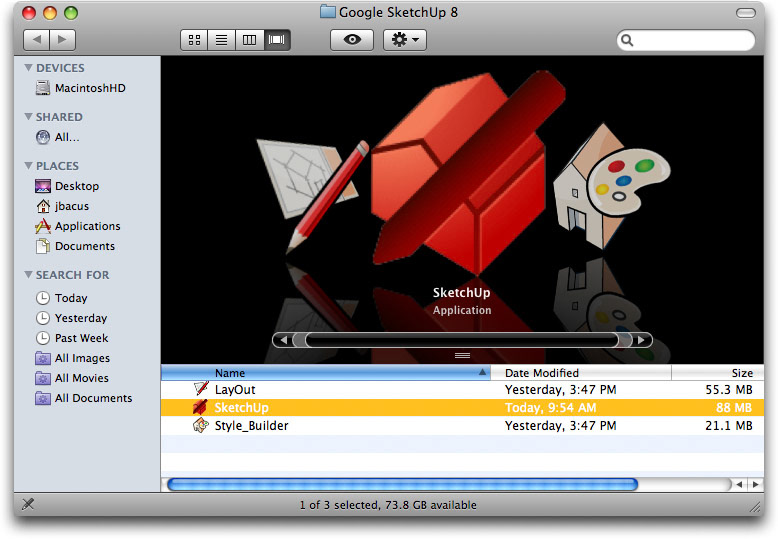778x539 pixels.
Task: Sort by the Size column
Action: click(718, 373)
